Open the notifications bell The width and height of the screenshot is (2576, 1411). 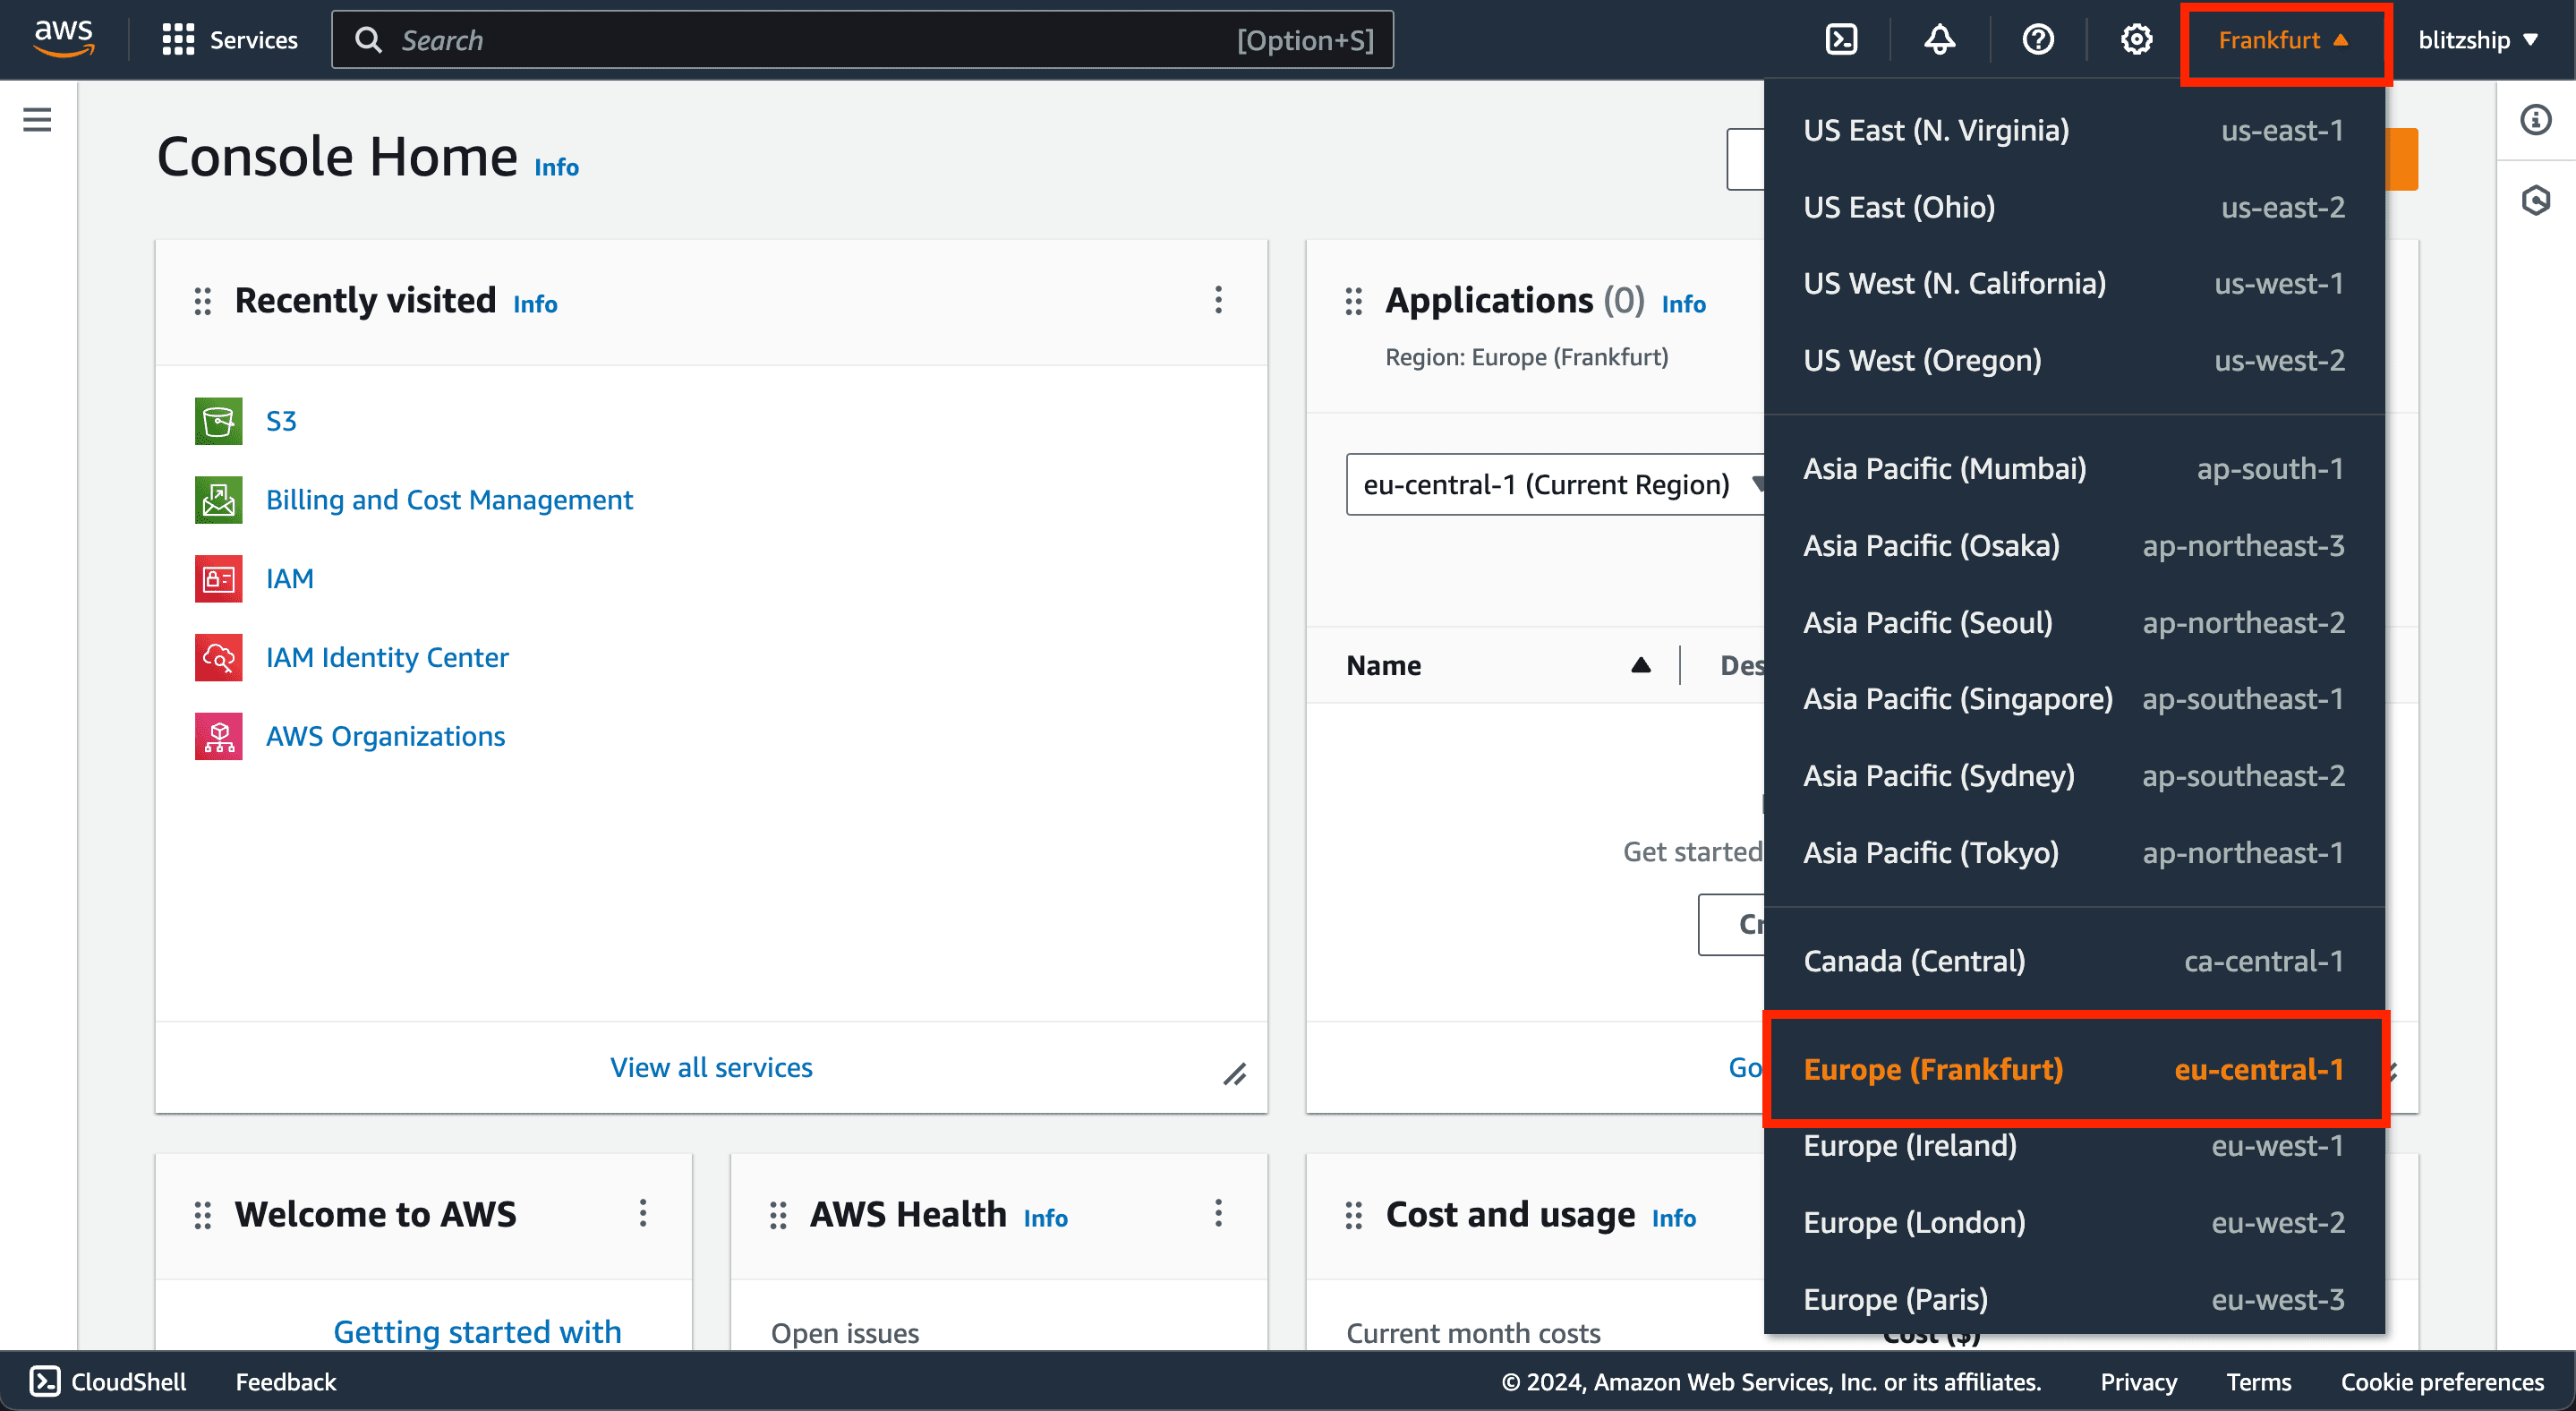(1939, 40)
